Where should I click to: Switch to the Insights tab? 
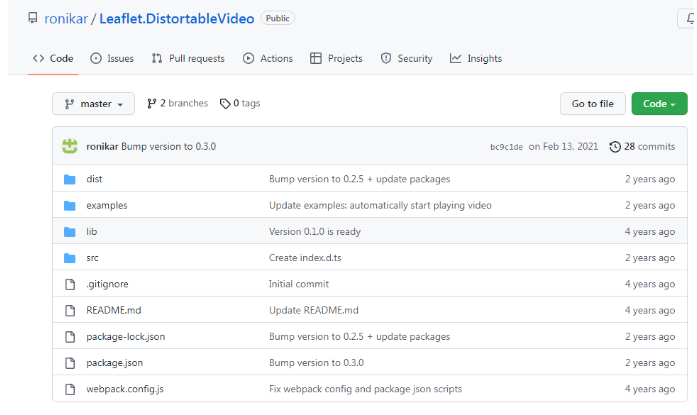click(x=476, y=59)
